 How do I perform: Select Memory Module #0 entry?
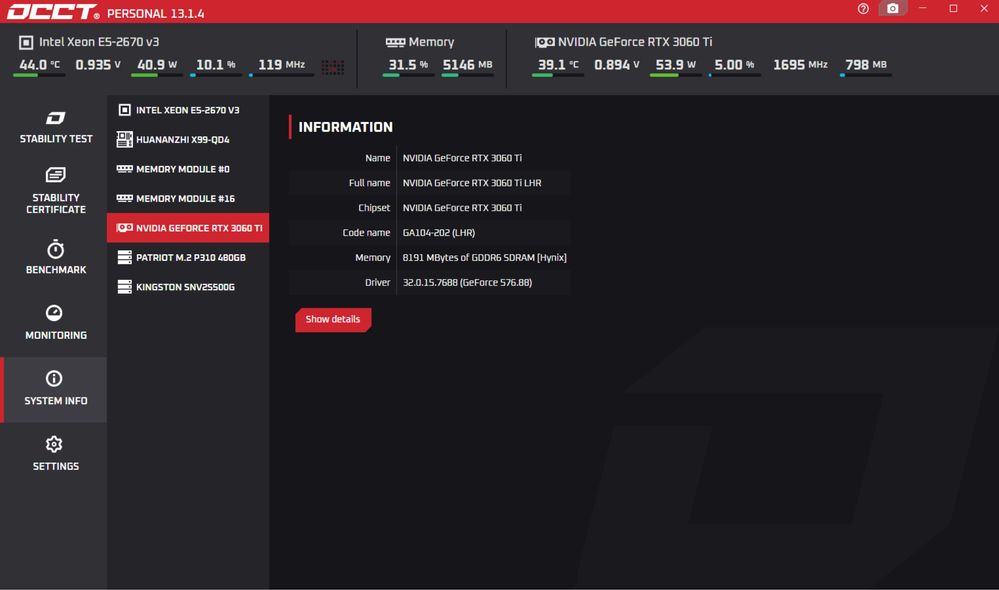tap(188, 169)
